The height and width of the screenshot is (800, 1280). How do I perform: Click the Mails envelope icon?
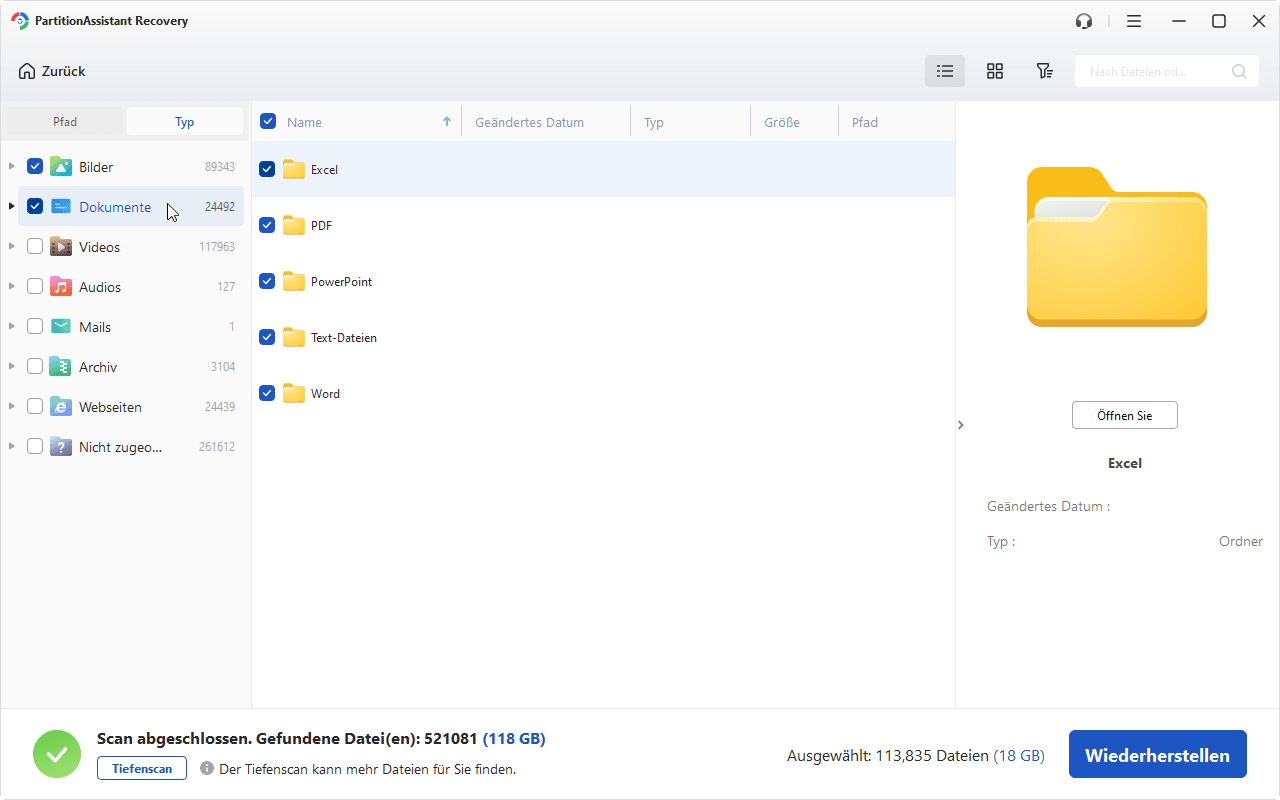[x=61, y=327]
